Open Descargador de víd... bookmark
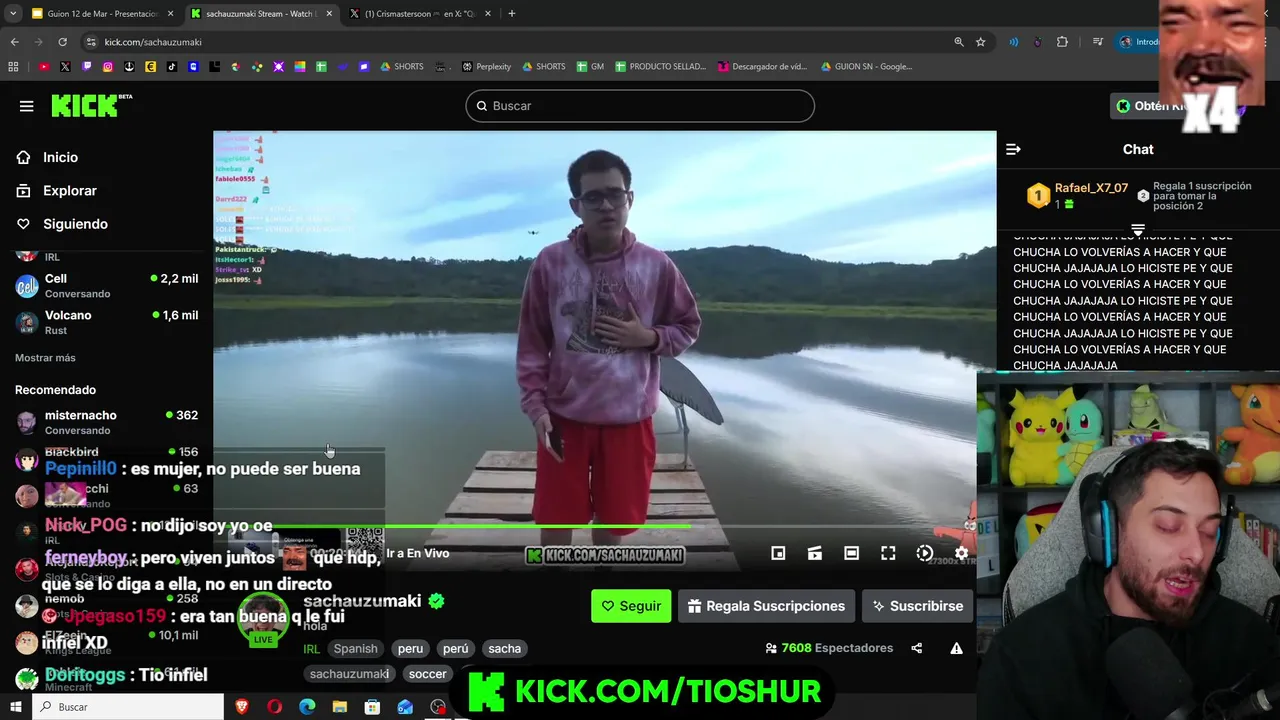Screen dimensions: 1280x720 (x=762, y=67)
